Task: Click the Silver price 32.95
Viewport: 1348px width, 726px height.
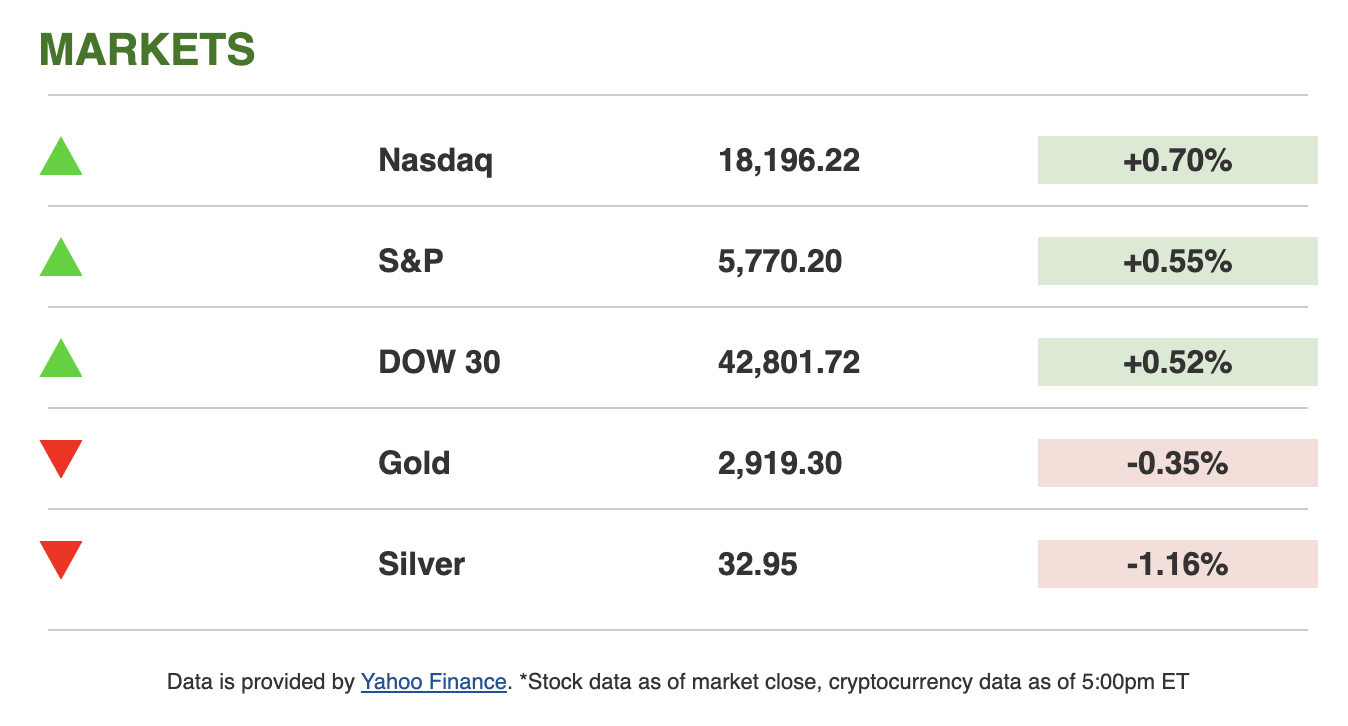Action: tap(758, 564)
